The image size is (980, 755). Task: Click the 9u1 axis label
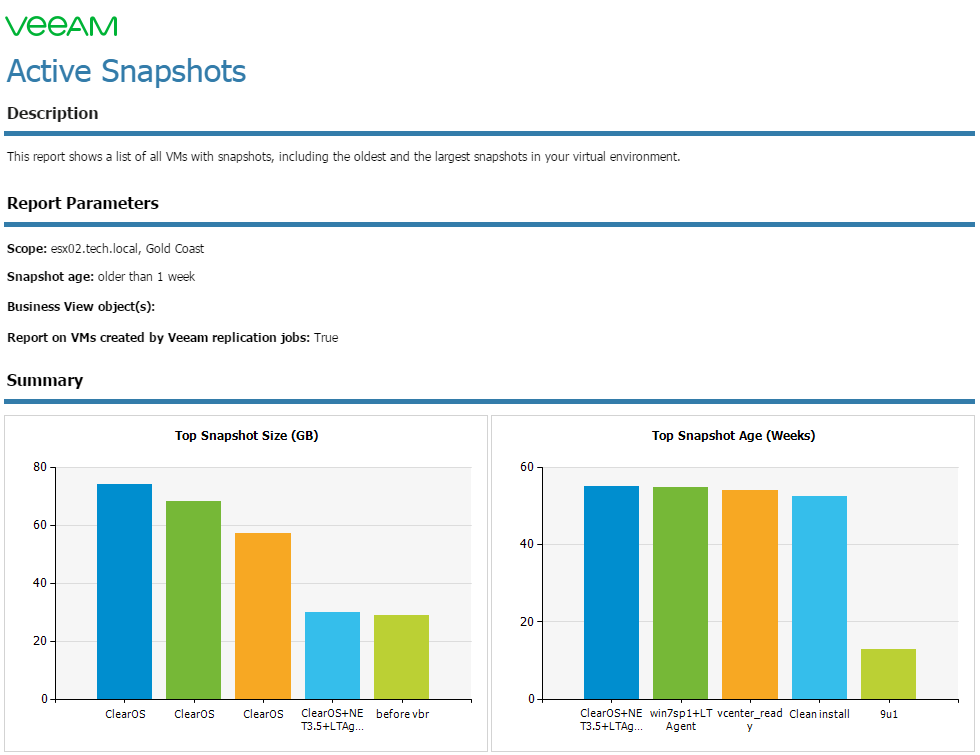click(889, 714)
